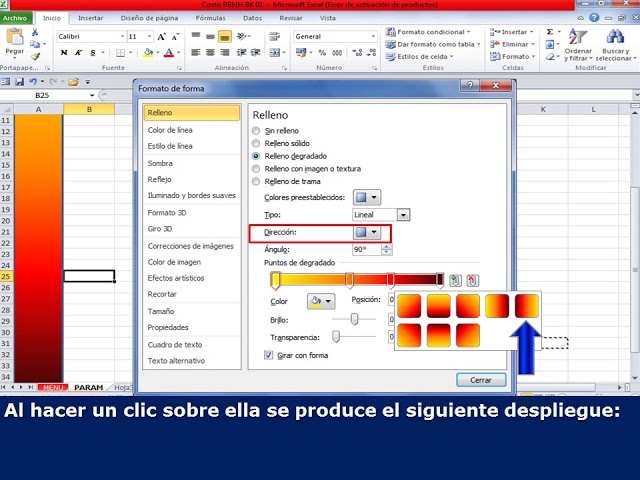This screenshot has width=640, height=480.
Task: Open the Formato condicional menu
Action: (x=430, y=32)
